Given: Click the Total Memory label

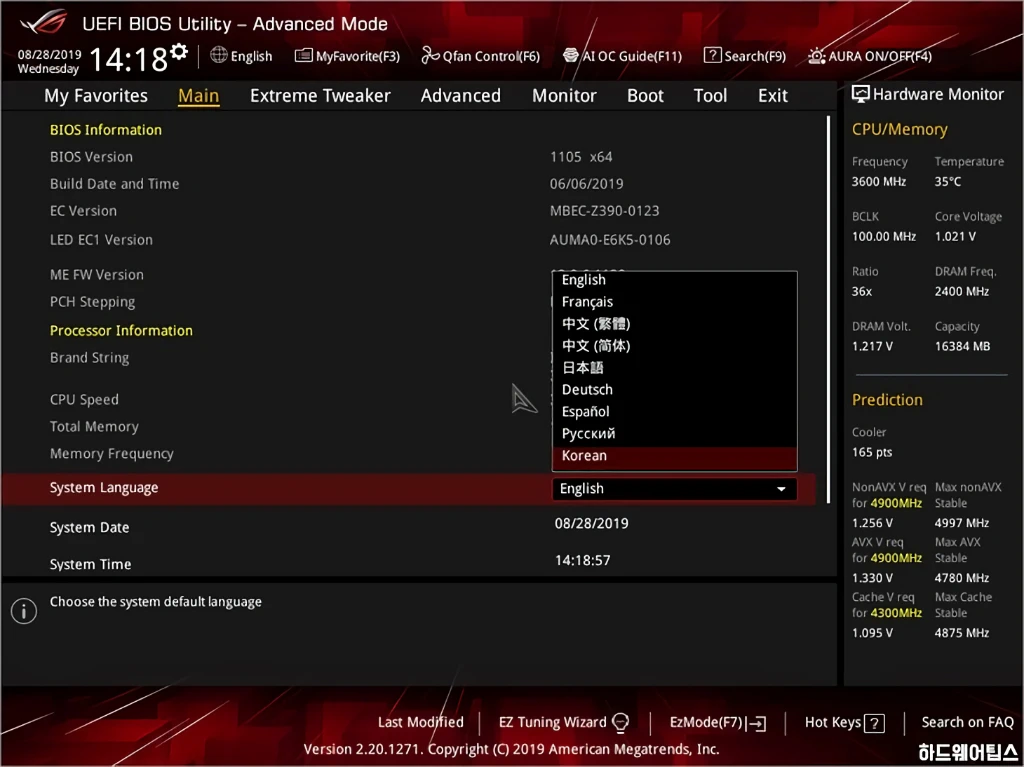Looking at the screenshot, I should (94, 427).
